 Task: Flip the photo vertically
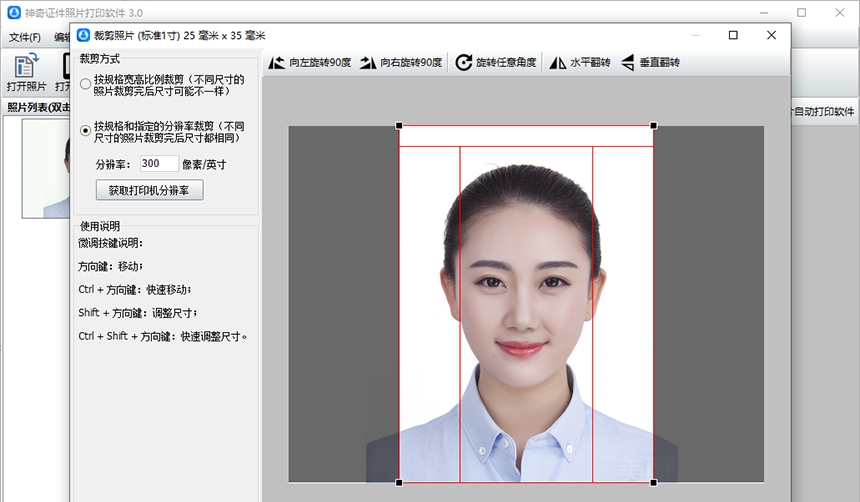coord(629,62)
